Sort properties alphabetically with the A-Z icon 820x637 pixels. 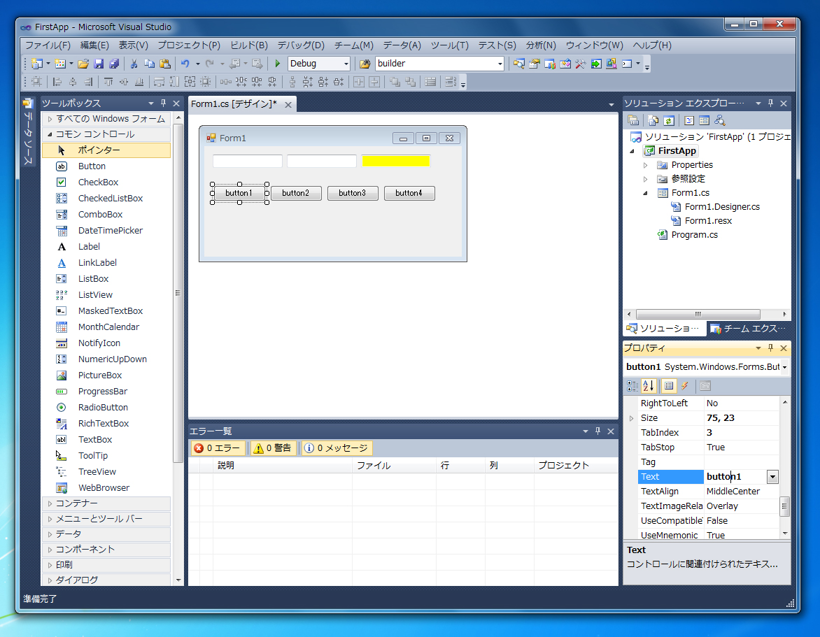[648, 387]
